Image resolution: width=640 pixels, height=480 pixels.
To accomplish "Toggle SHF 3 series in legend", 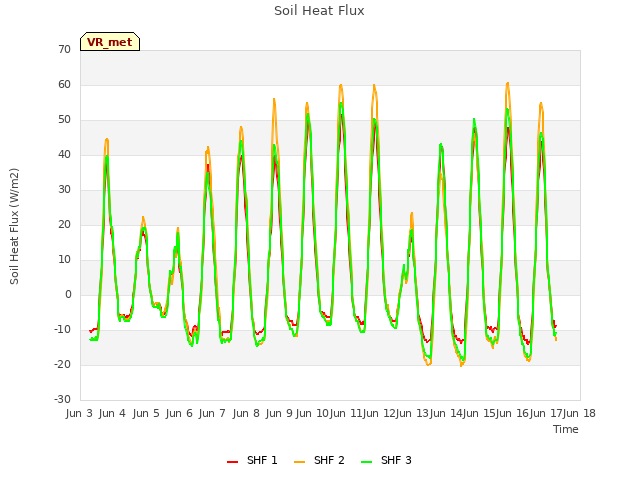I will (386, 460).
